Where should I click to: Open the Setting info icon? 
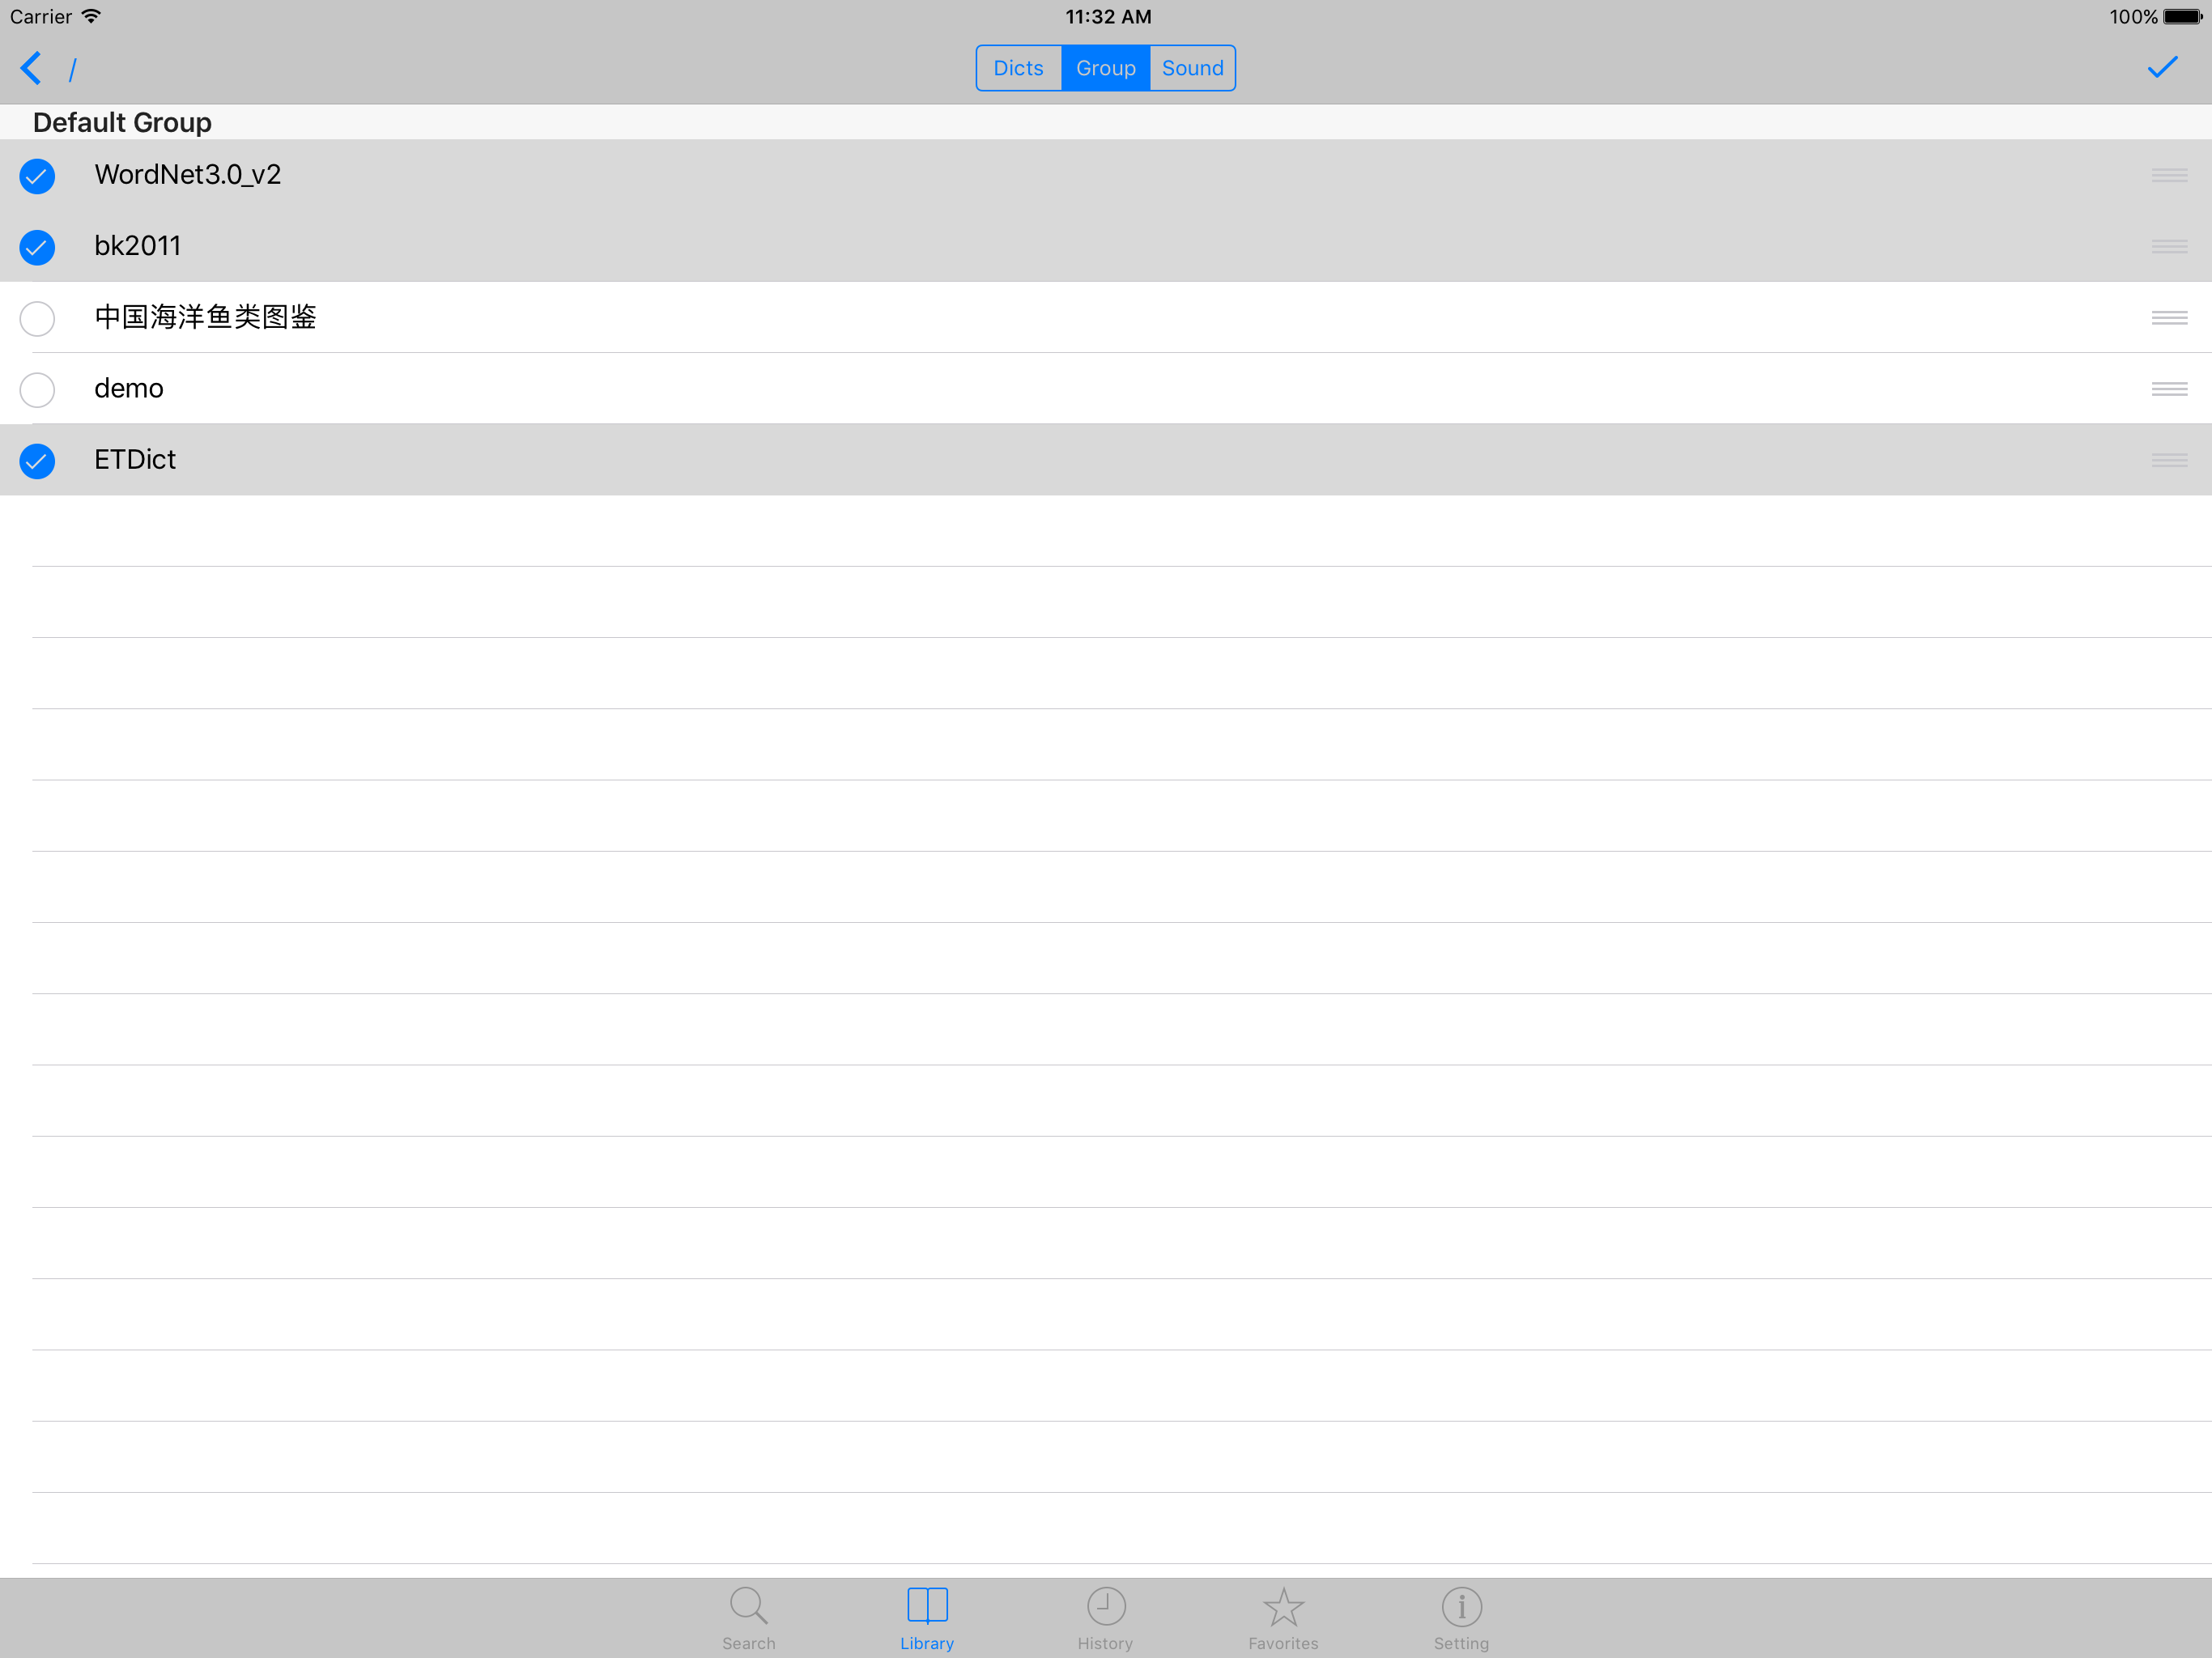tap(1461, 1606)
